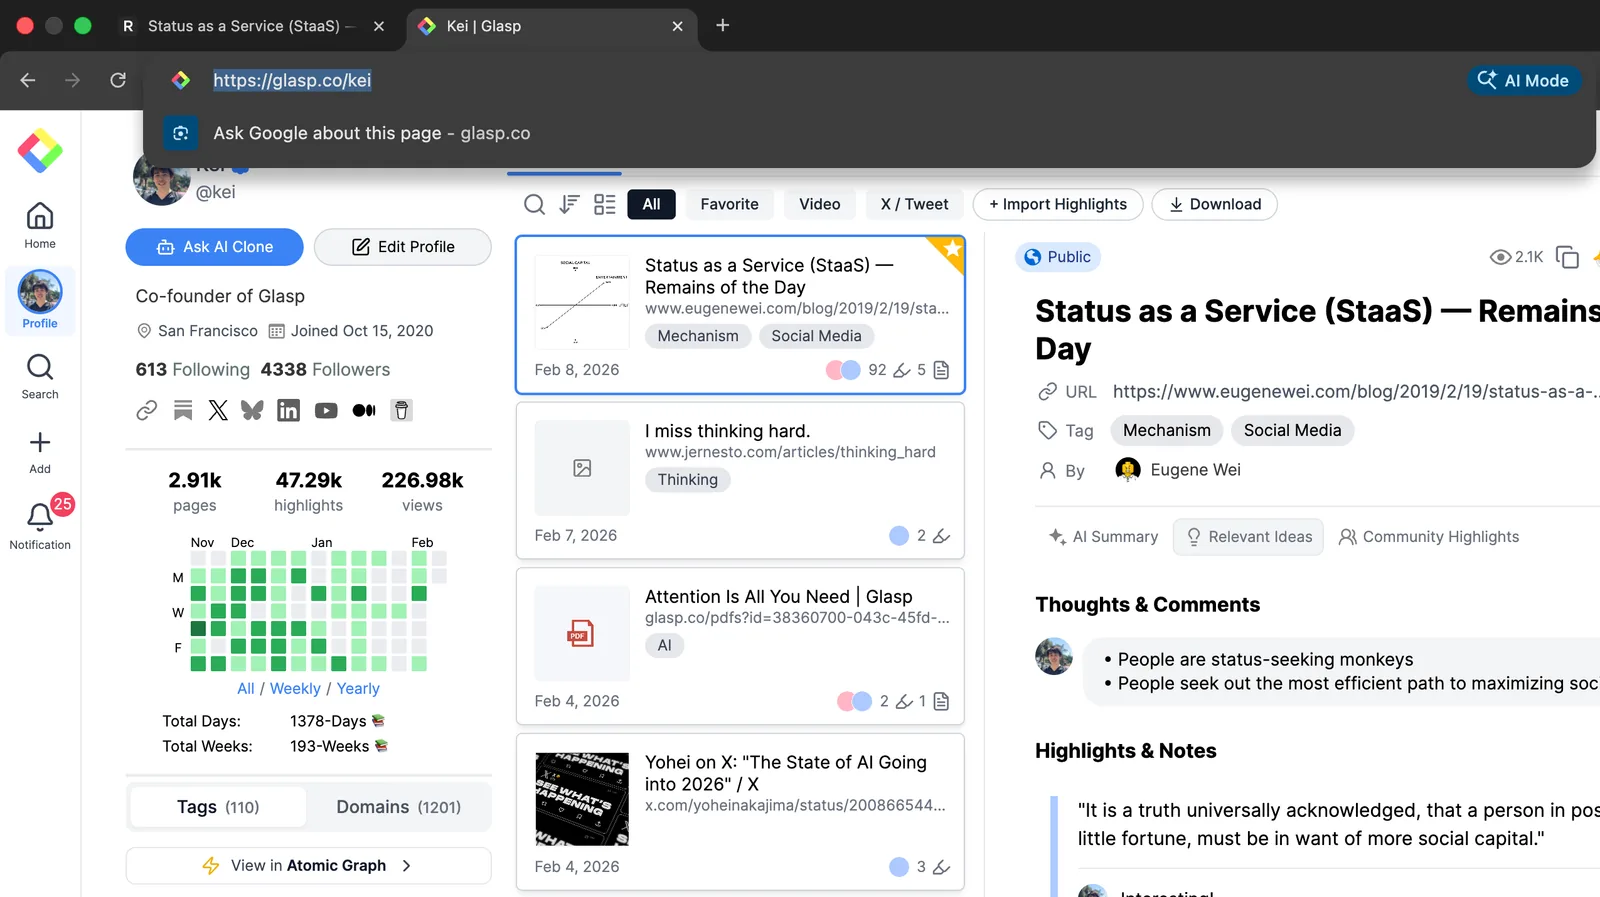This screenshot has height=897, width=1600.
Task: Click the URL address bar
Action: [292, 80]
